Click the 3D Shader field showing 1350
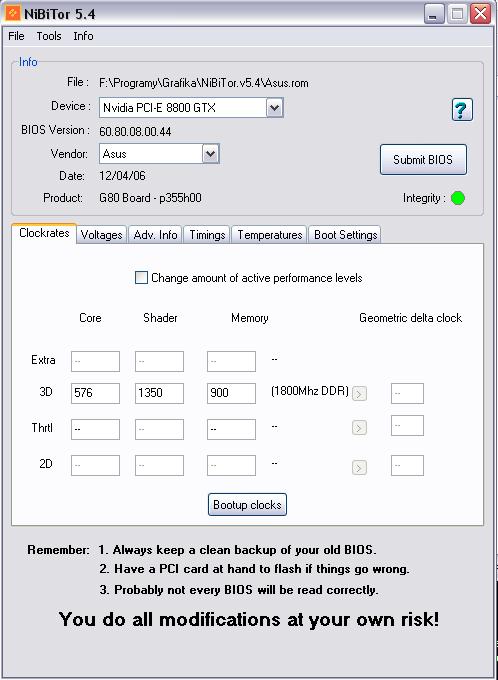This screenshot has height=680, width=498. point(159,393)
